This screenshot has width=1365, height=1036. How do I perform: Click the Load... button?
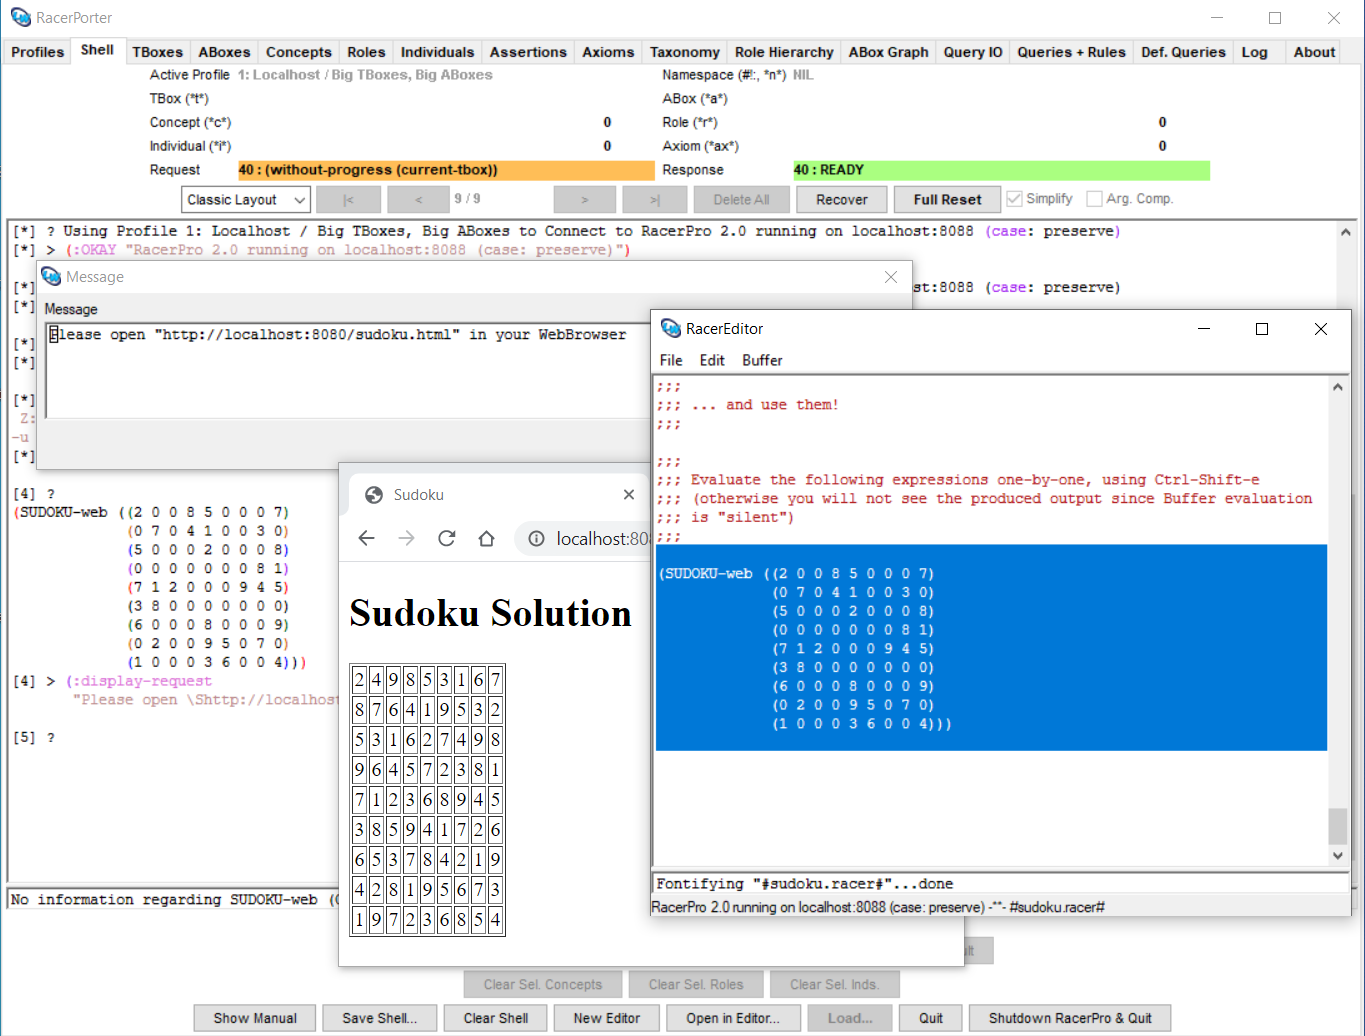coord(850,1018)
